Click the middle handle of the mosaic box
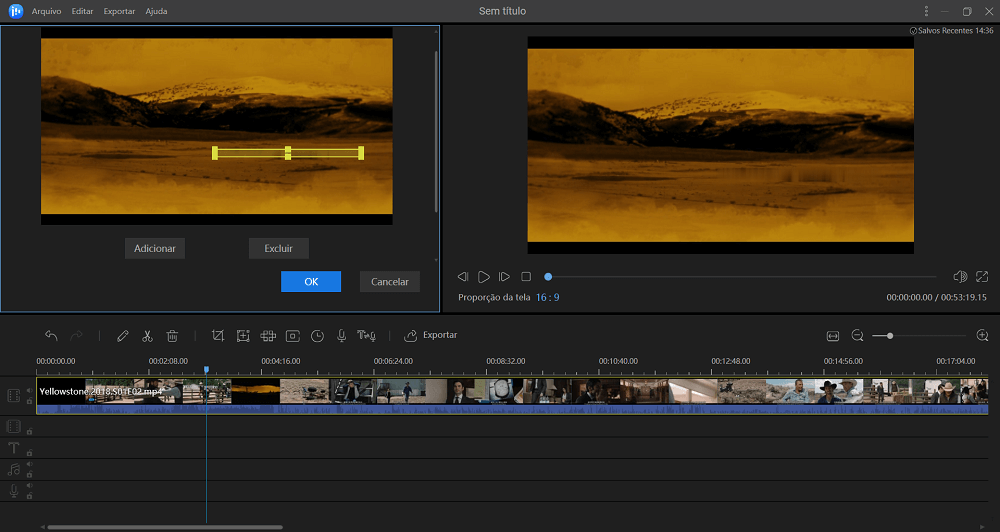This screenshot has width=1000, height=532. (288, 152)
